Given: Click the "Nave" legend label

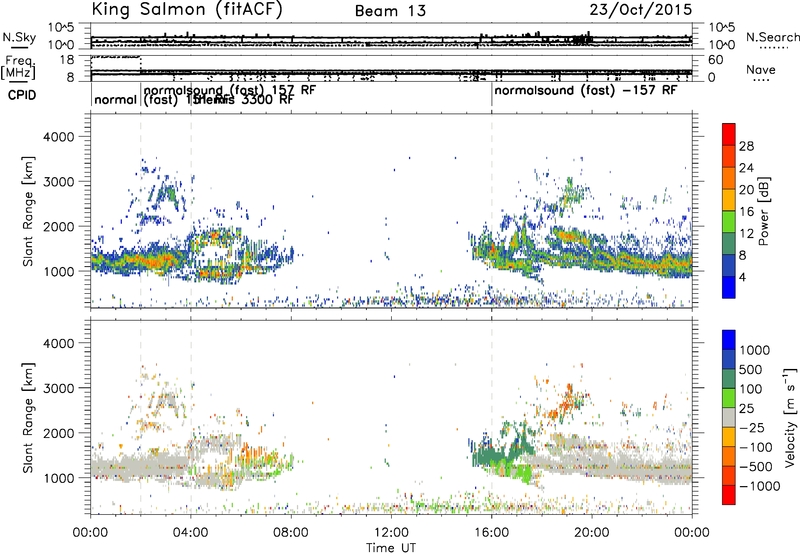Looking at the screenshot, I should (760, 69).
